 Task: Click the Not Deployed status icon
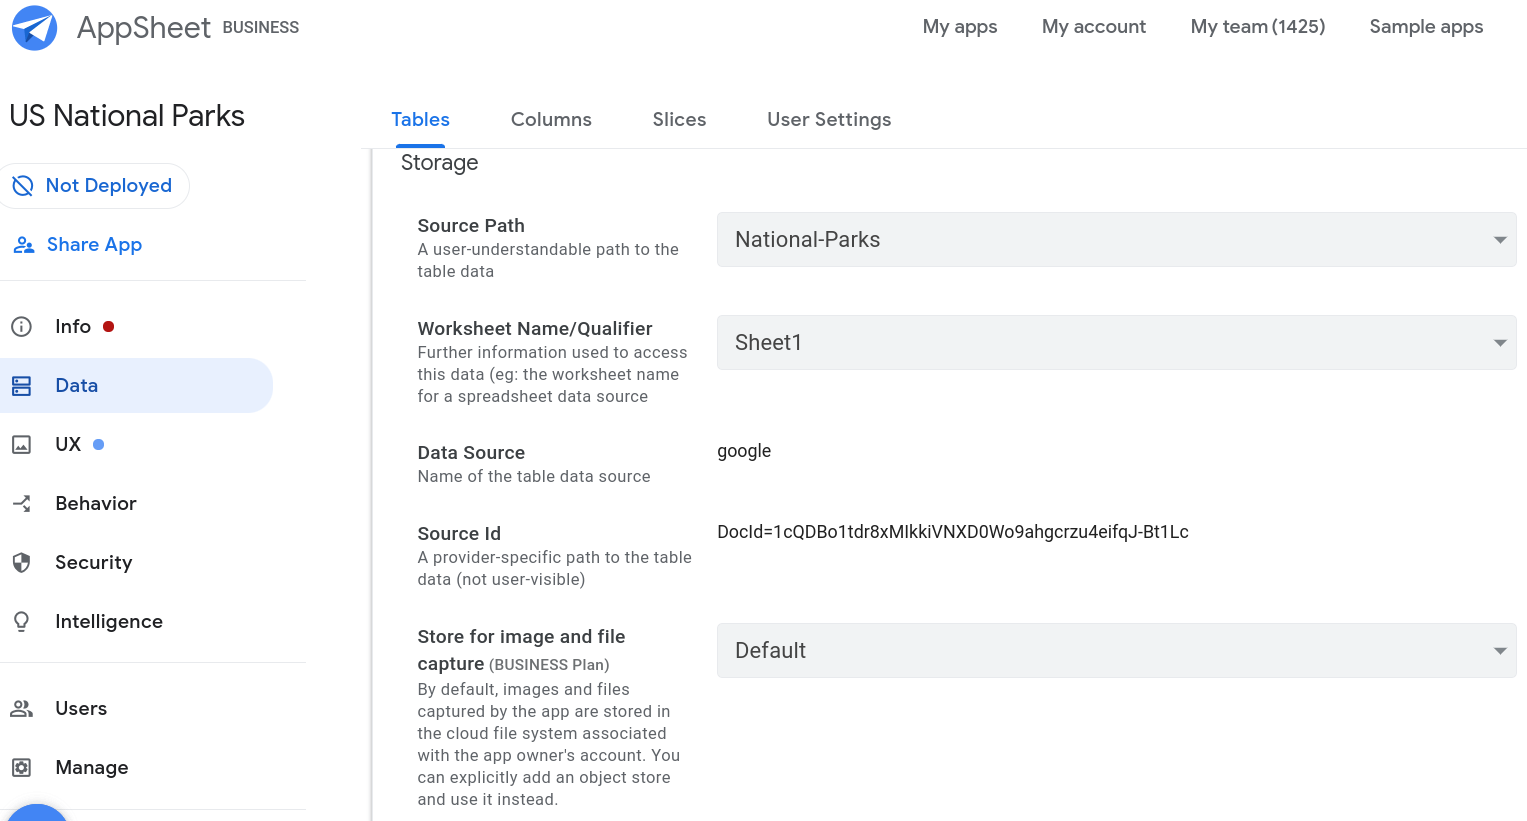coord(24,185)
